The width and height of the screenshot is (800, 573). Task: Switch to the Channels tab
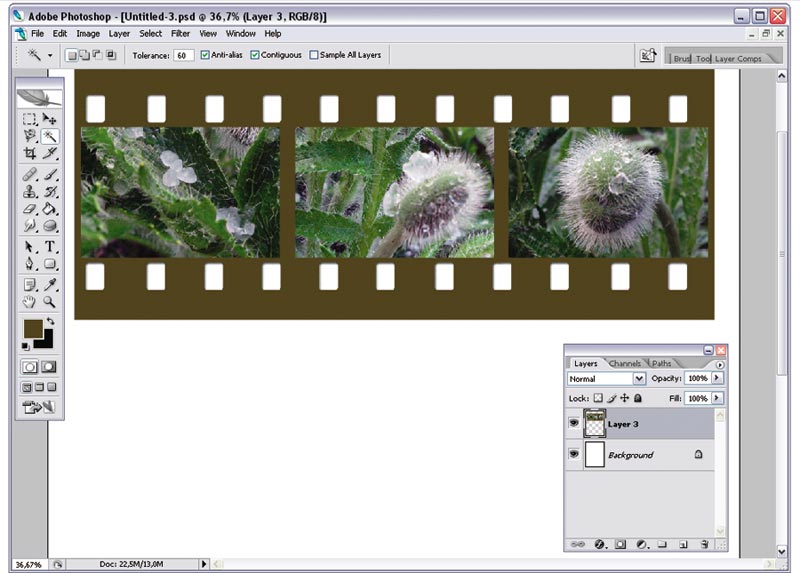point(625,363)
